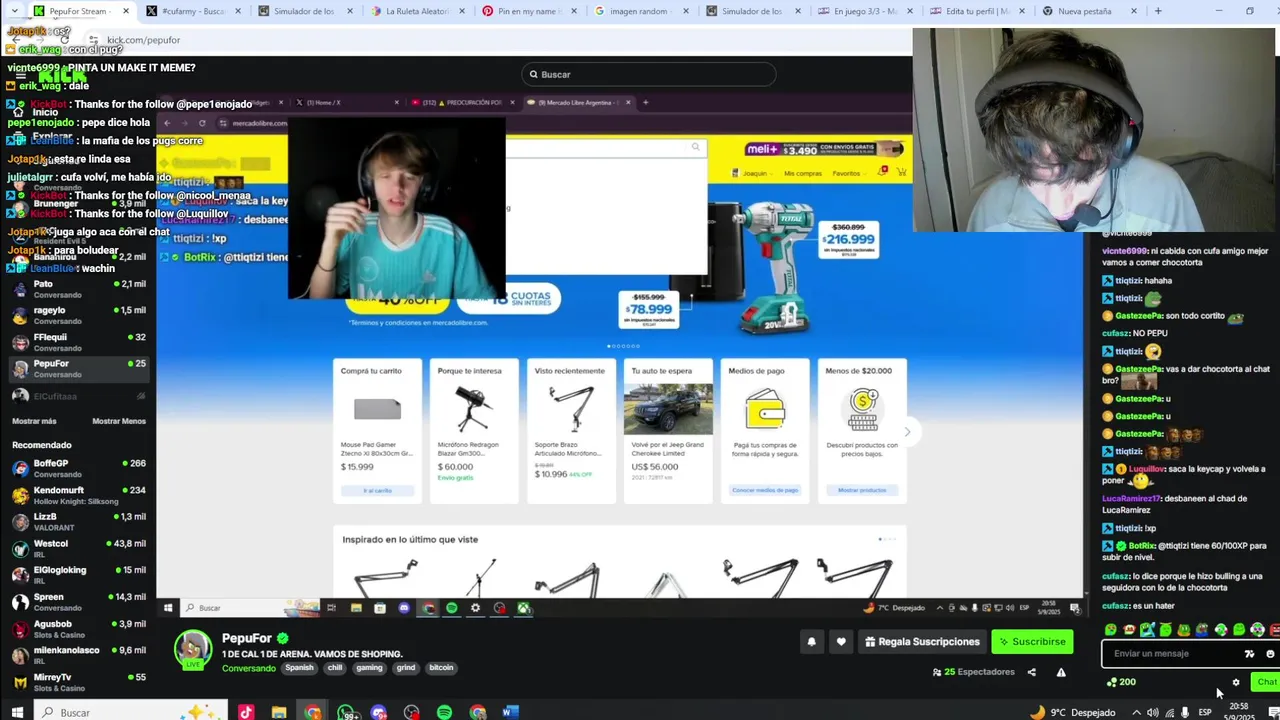
Task: Select the gaming stream tag
Action: (x=369, y=668)
